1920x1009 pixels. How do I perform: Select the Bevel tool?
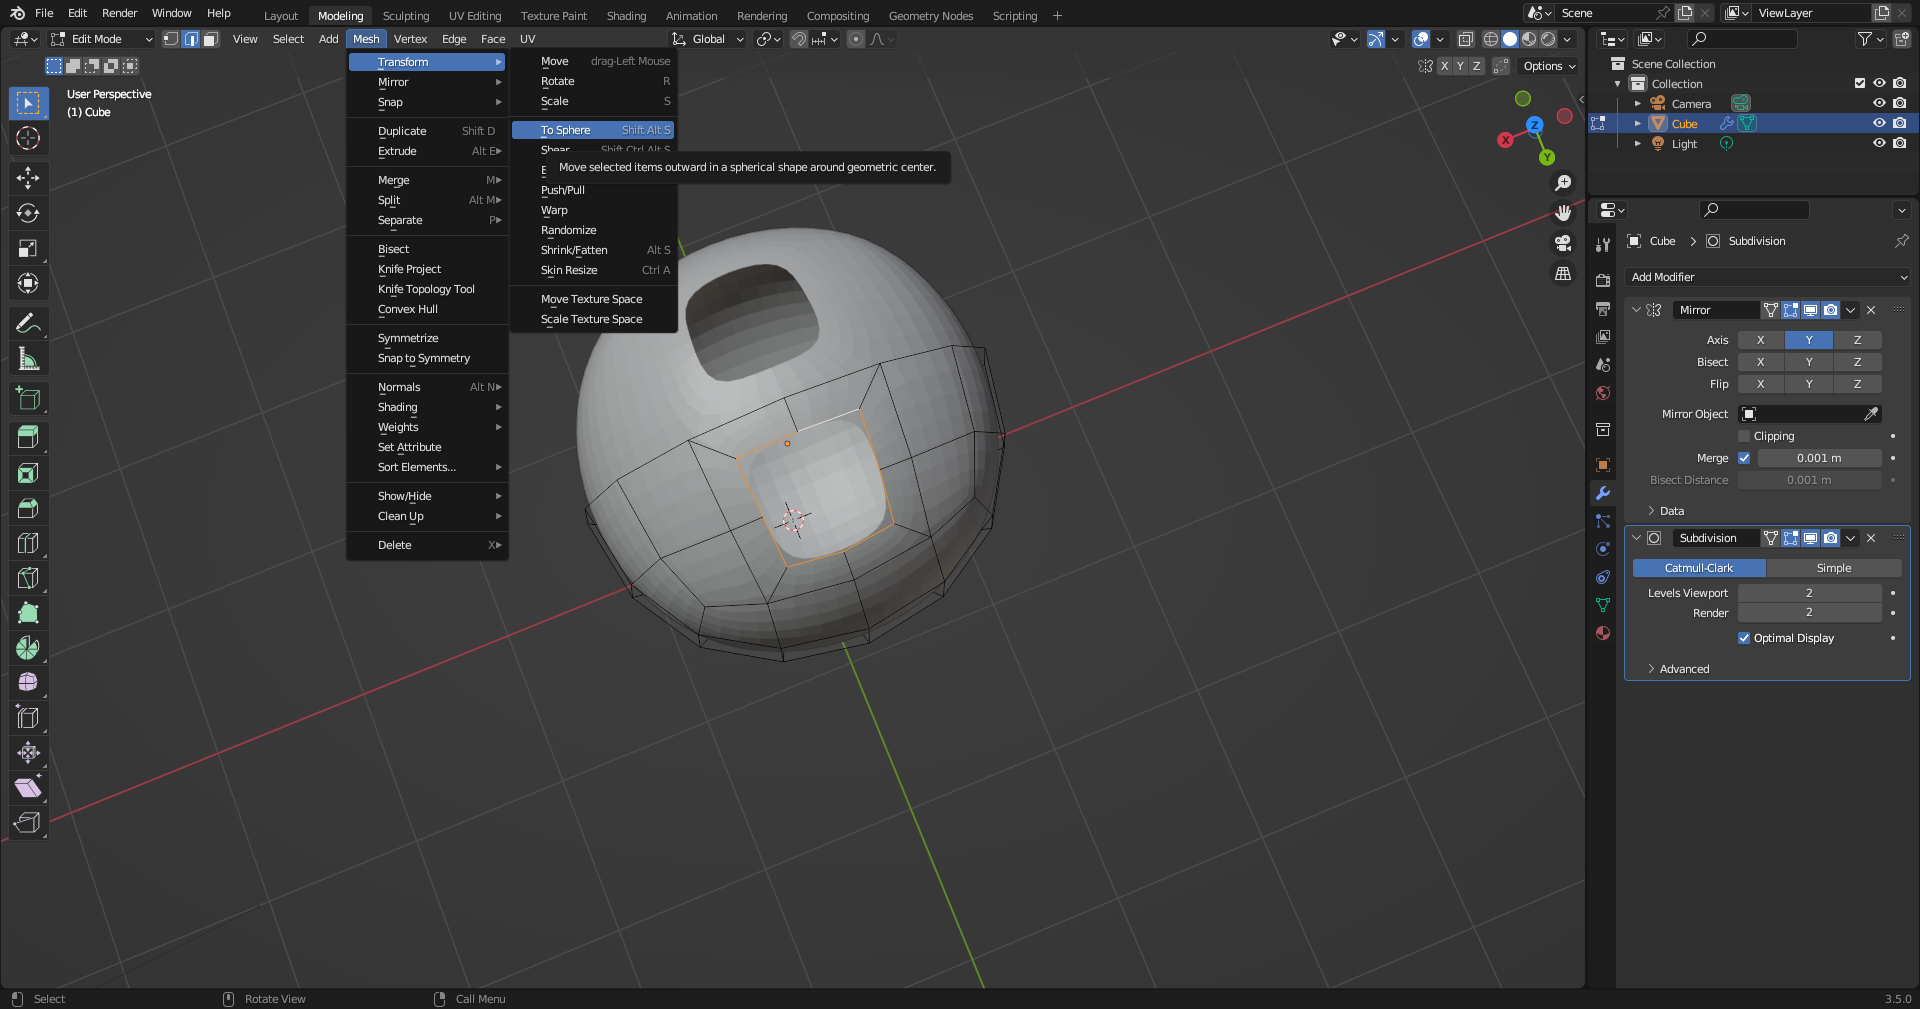pos(28,508)
